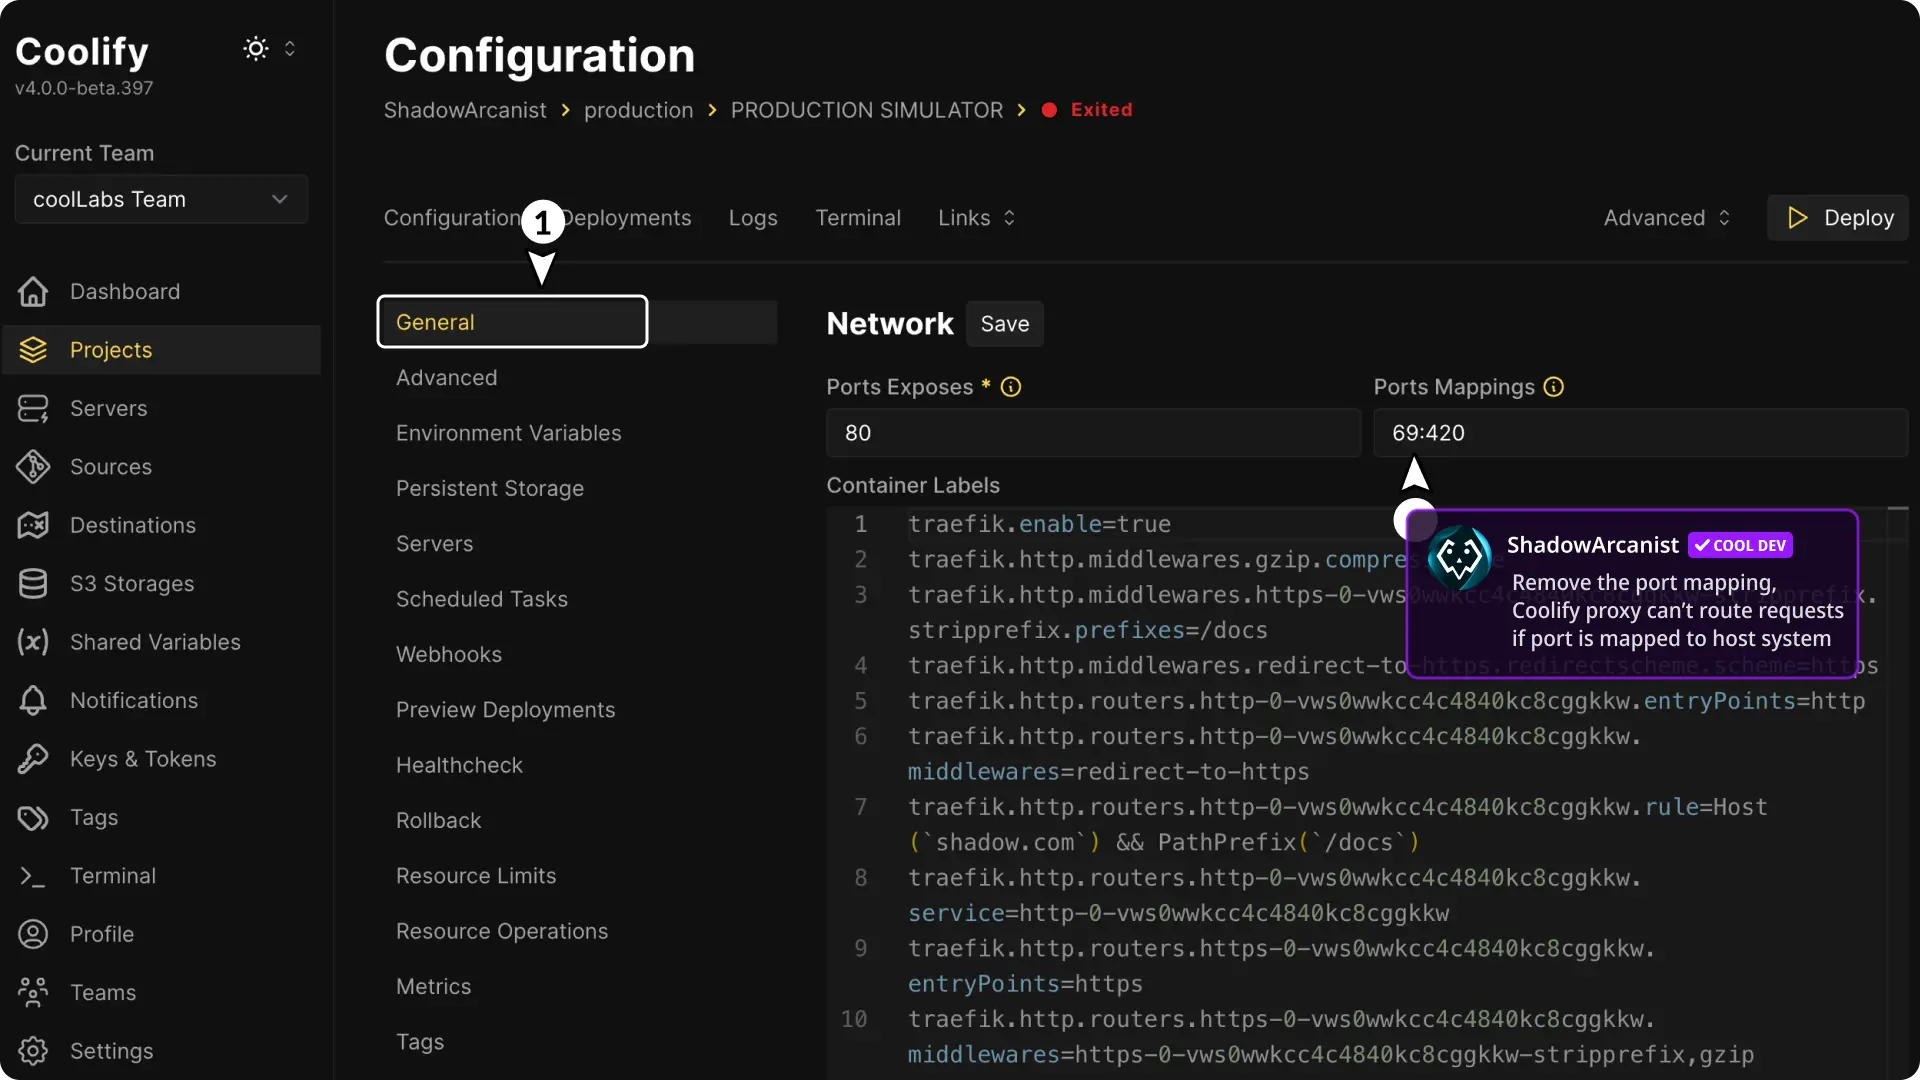Click the Sources icon in the sidebar
This screenshot has height=1080, width=1920.
[35, 467]
